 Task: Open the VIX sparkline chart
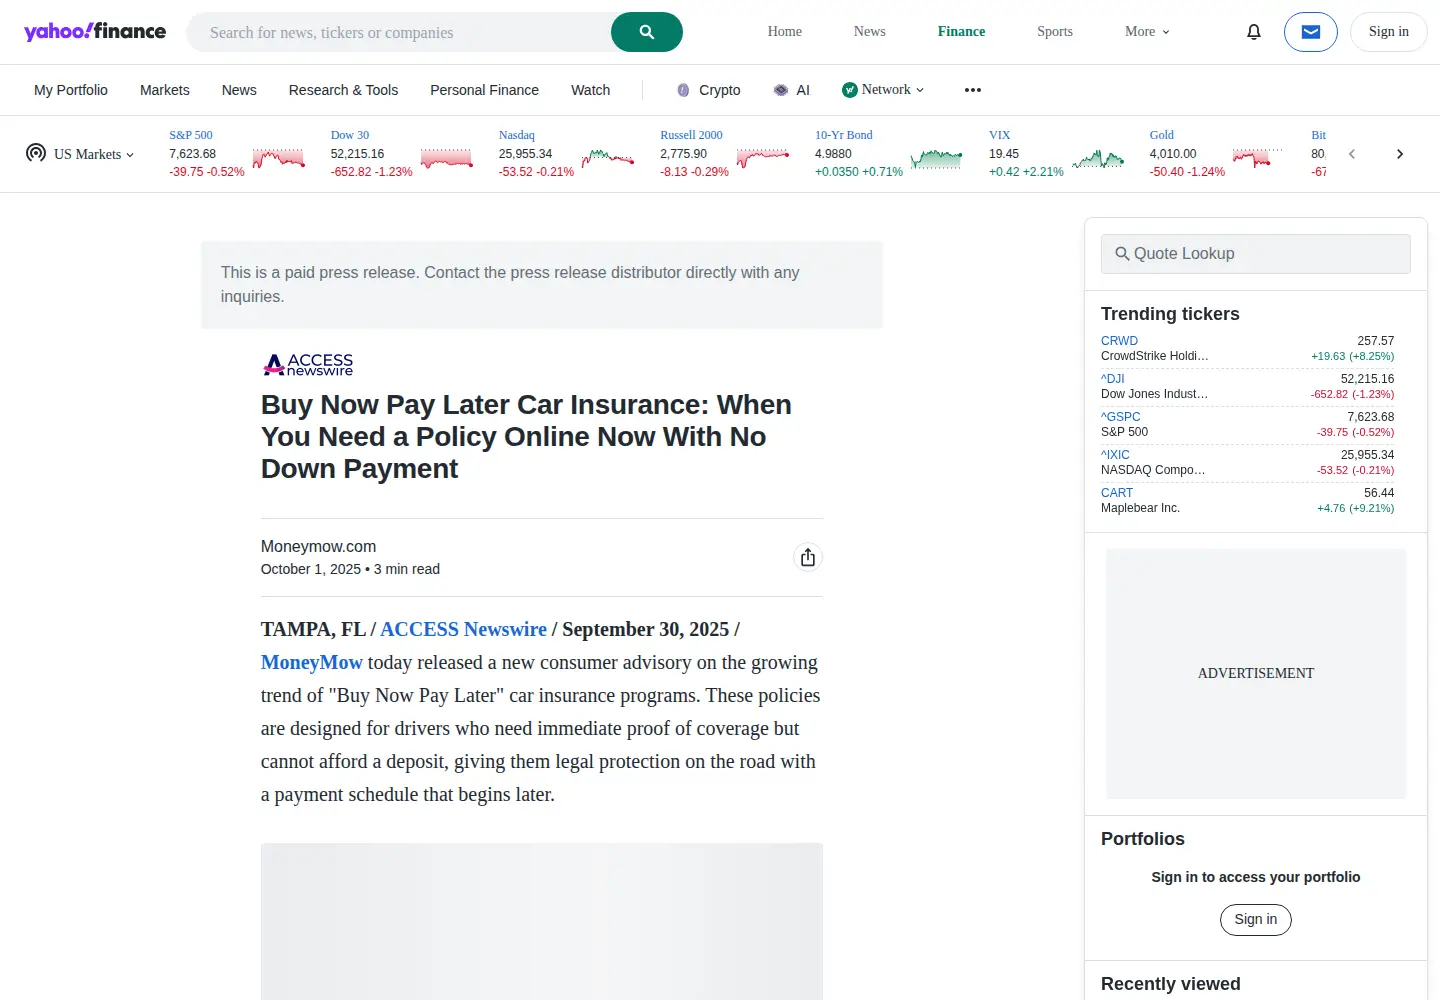(x=1098, y=158)
